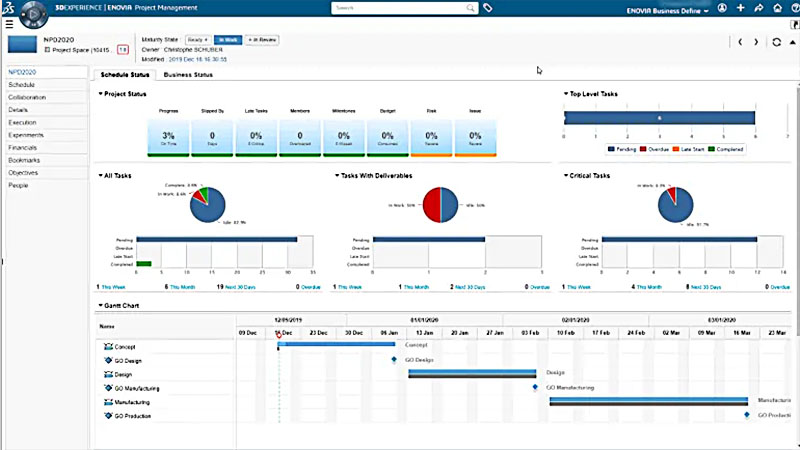Go to previous item arrow
800x450 pixels.
pyautogui.click(x=740, y=42)
